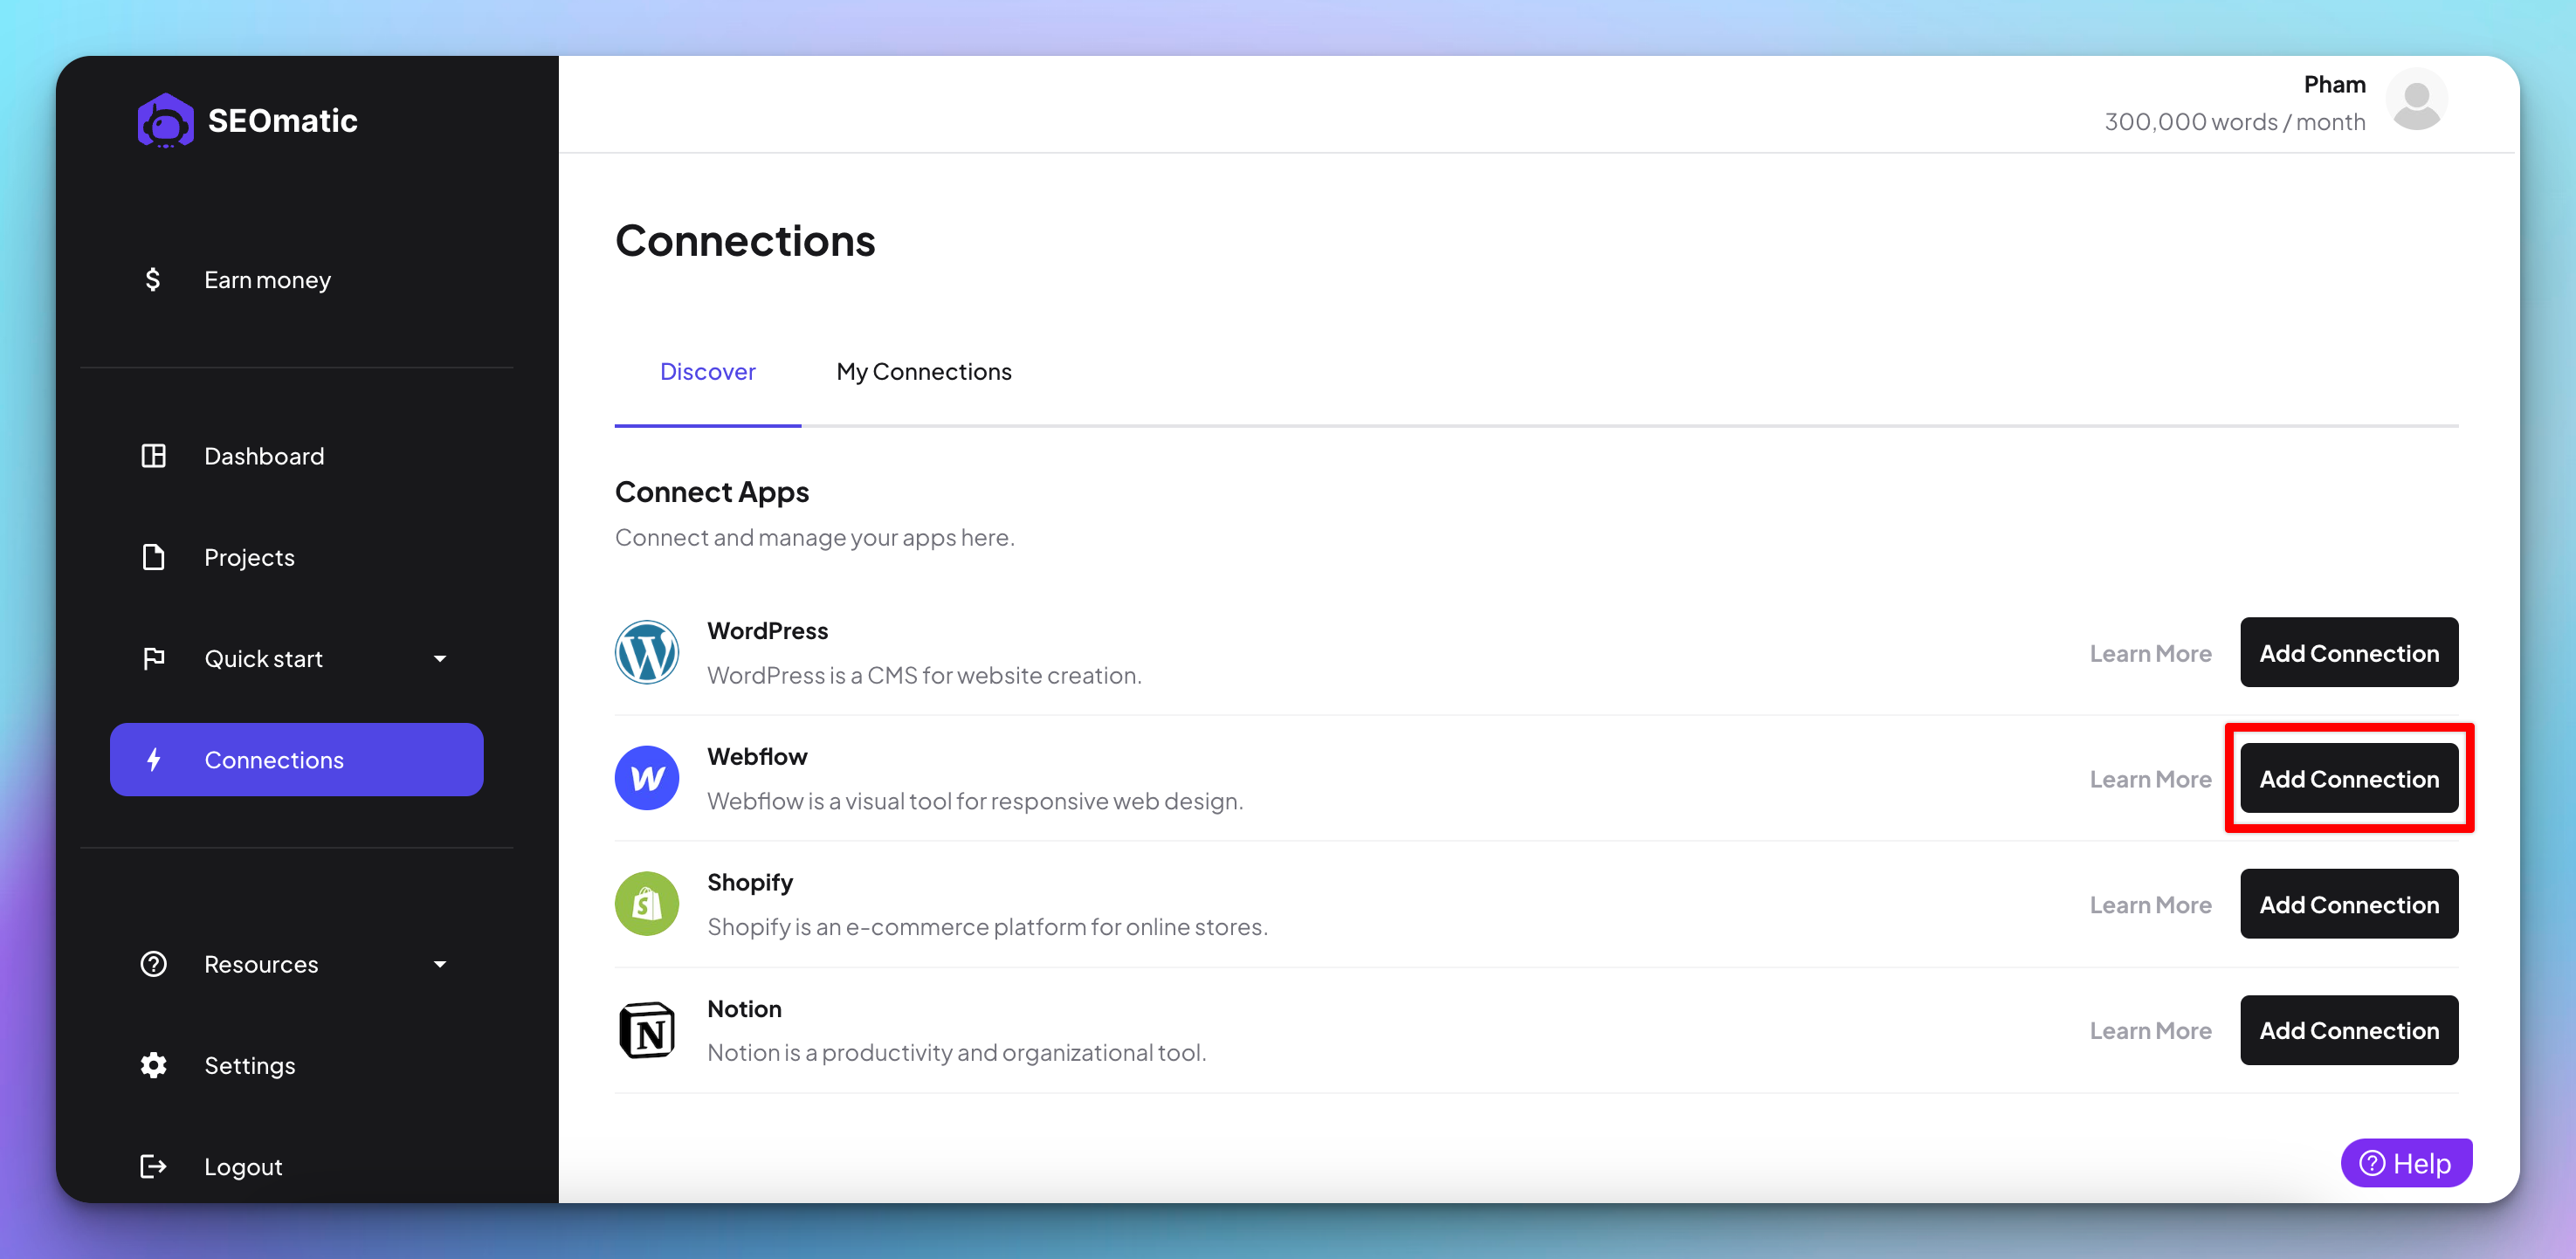Expand the Quick start dropdown arrow
2576x1259 pixels.
[x=440, y=659]
